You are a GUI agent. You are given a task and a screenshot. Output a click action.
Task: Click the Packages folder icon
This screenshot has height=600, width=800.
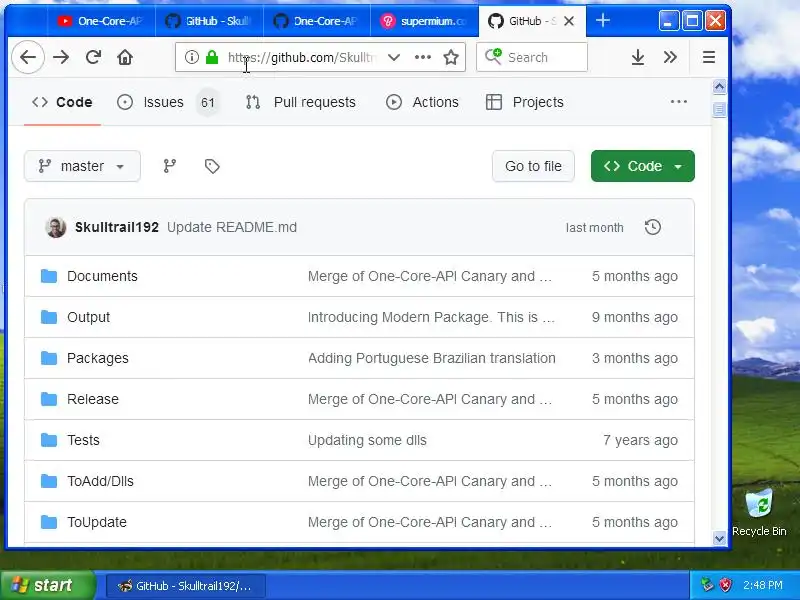click(x=49, y=358)
